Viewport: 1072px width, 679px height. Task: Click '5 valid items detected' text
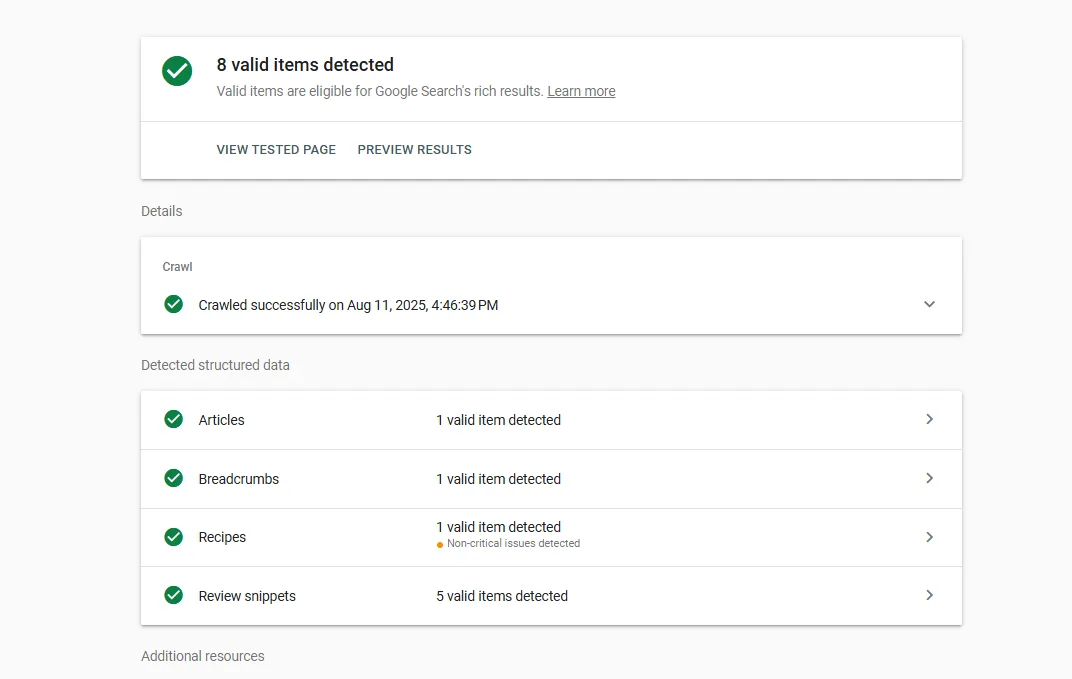coord(502,596)
